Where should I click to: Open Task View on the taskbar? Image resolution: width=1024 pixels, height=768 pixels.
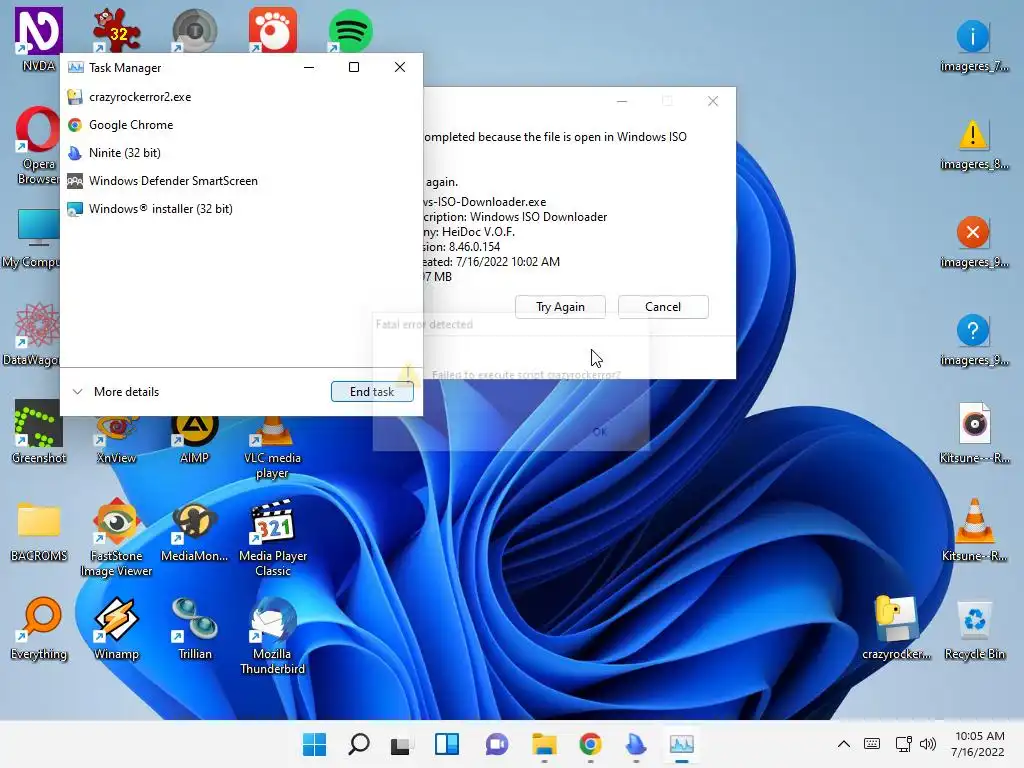pyautogui.click(x=400, y=744)
